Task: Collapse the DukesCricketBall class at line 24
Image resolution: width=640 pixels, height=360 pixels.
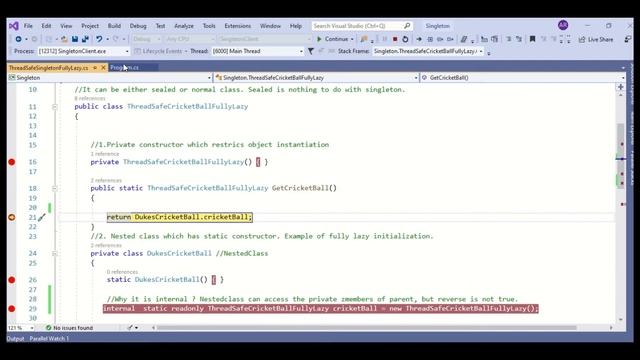Action: click(54, 254)
